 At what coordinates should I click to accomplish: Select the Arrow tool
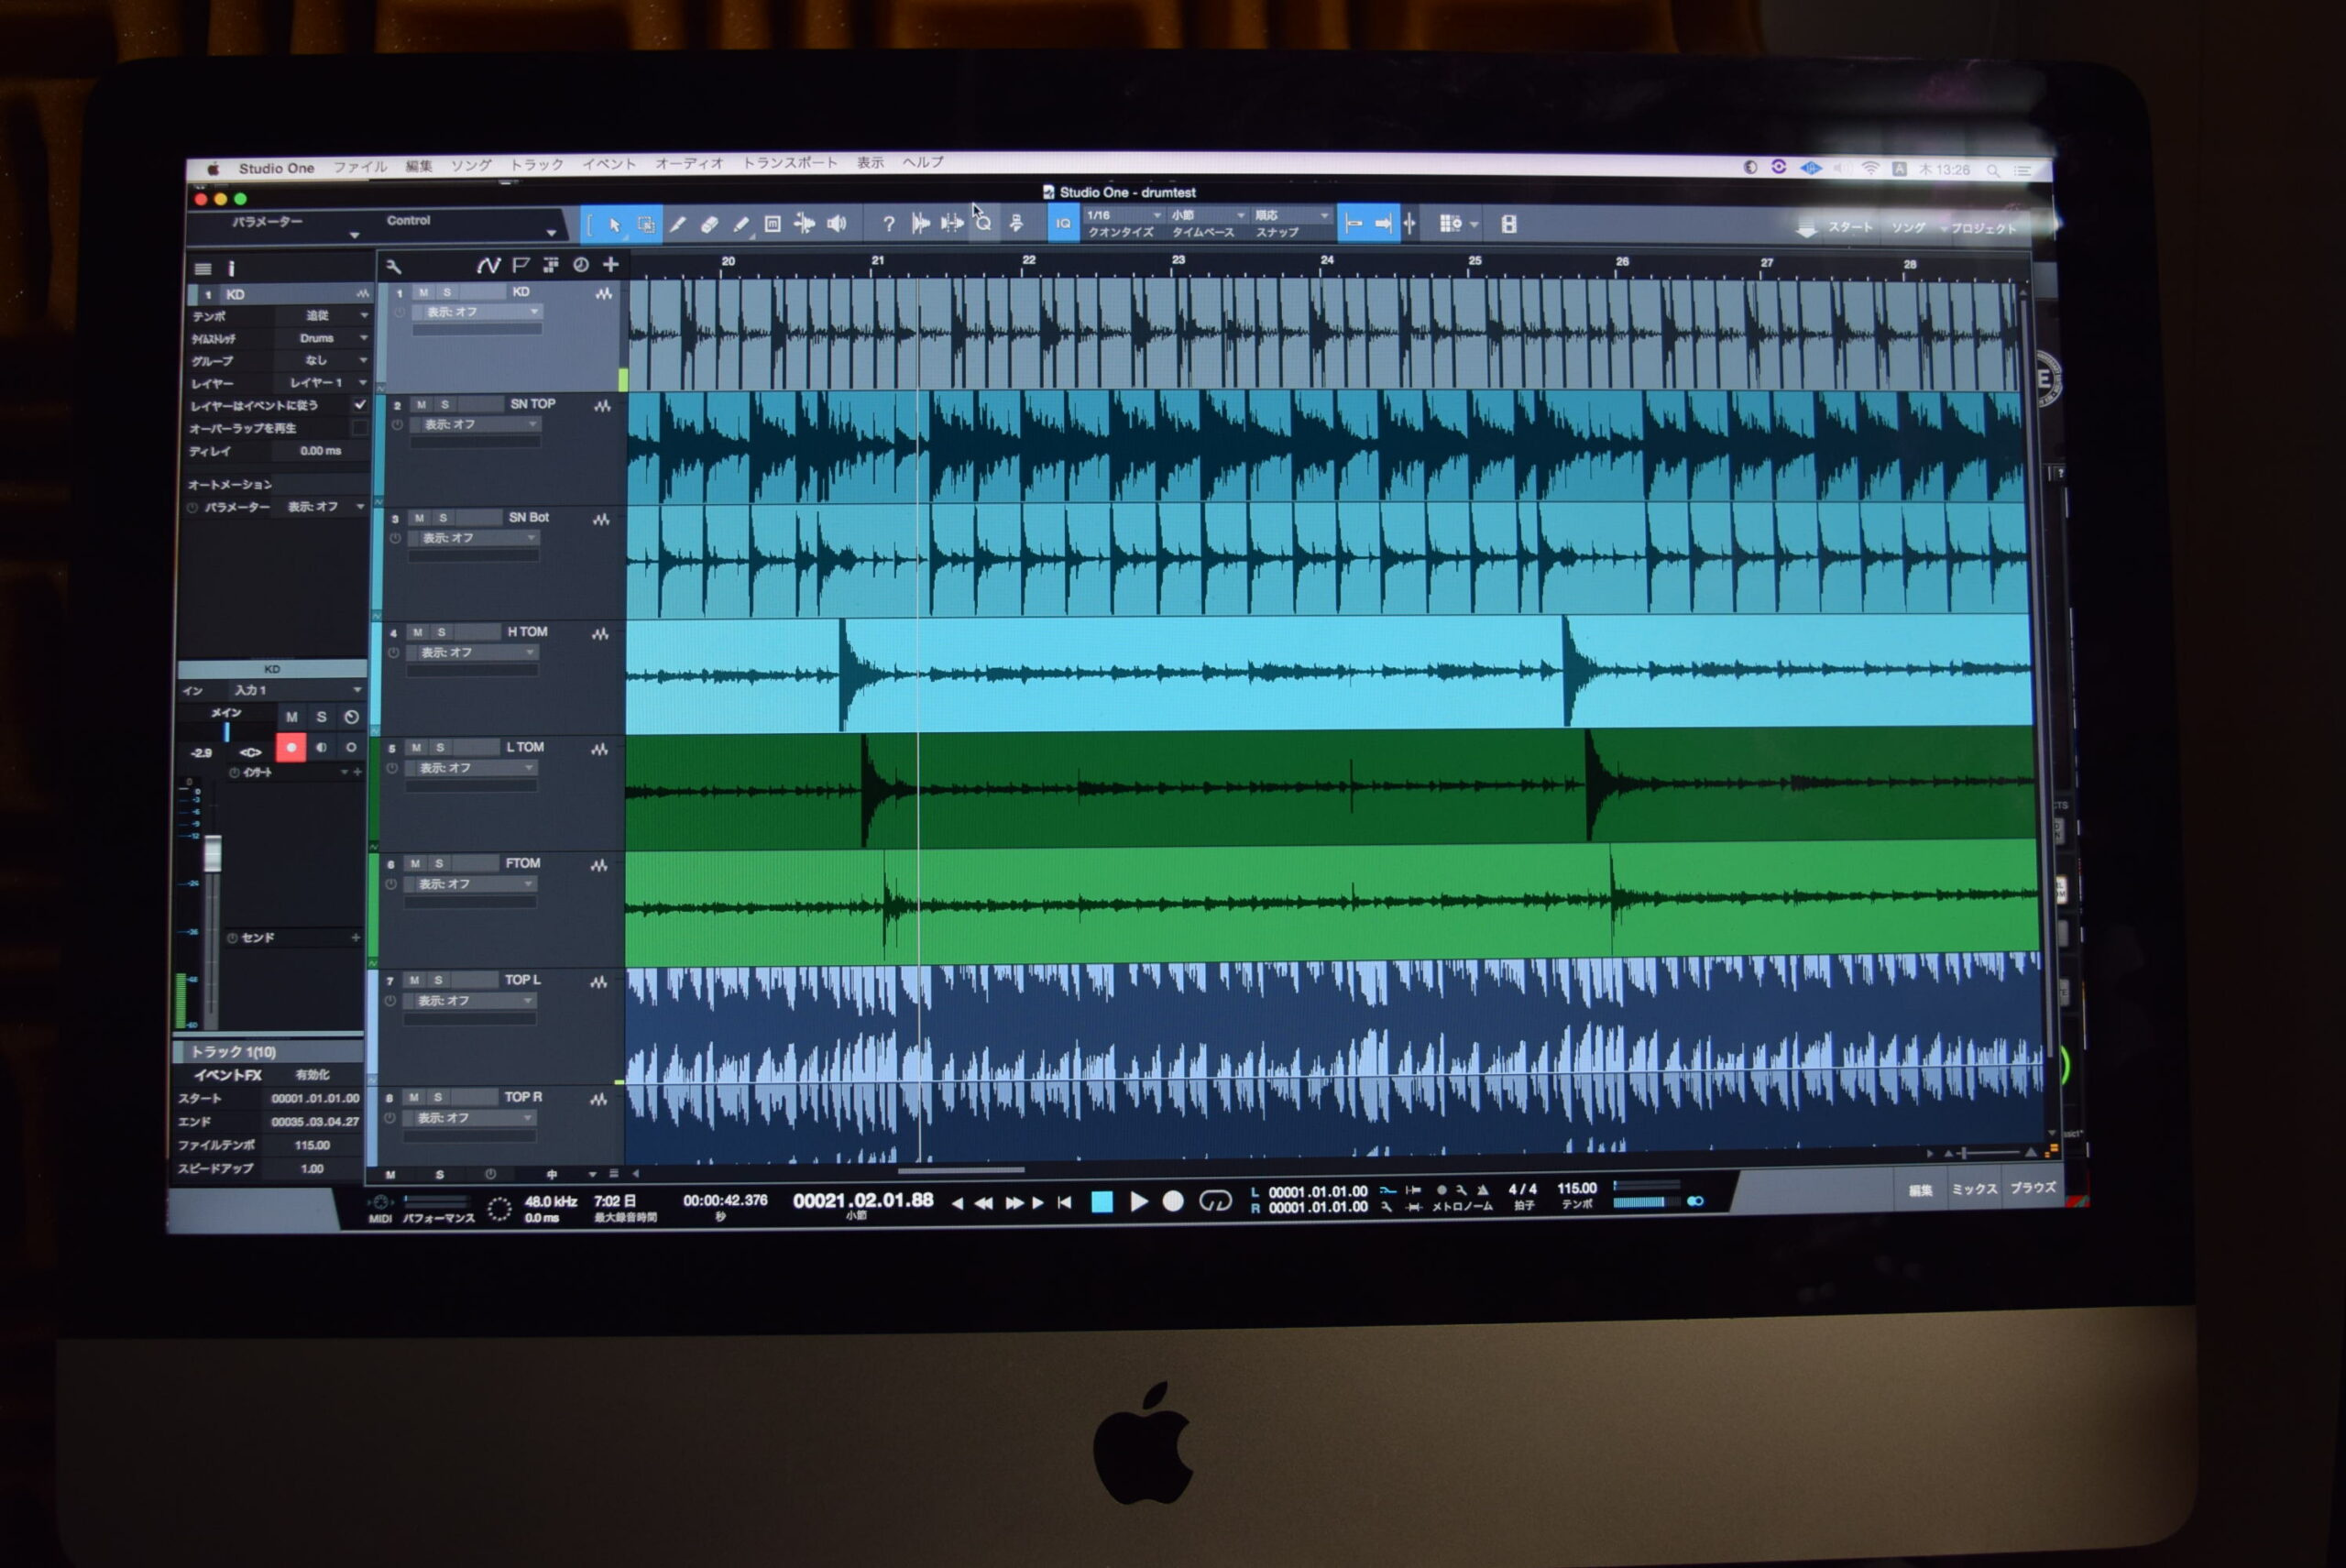coord(615,225)
